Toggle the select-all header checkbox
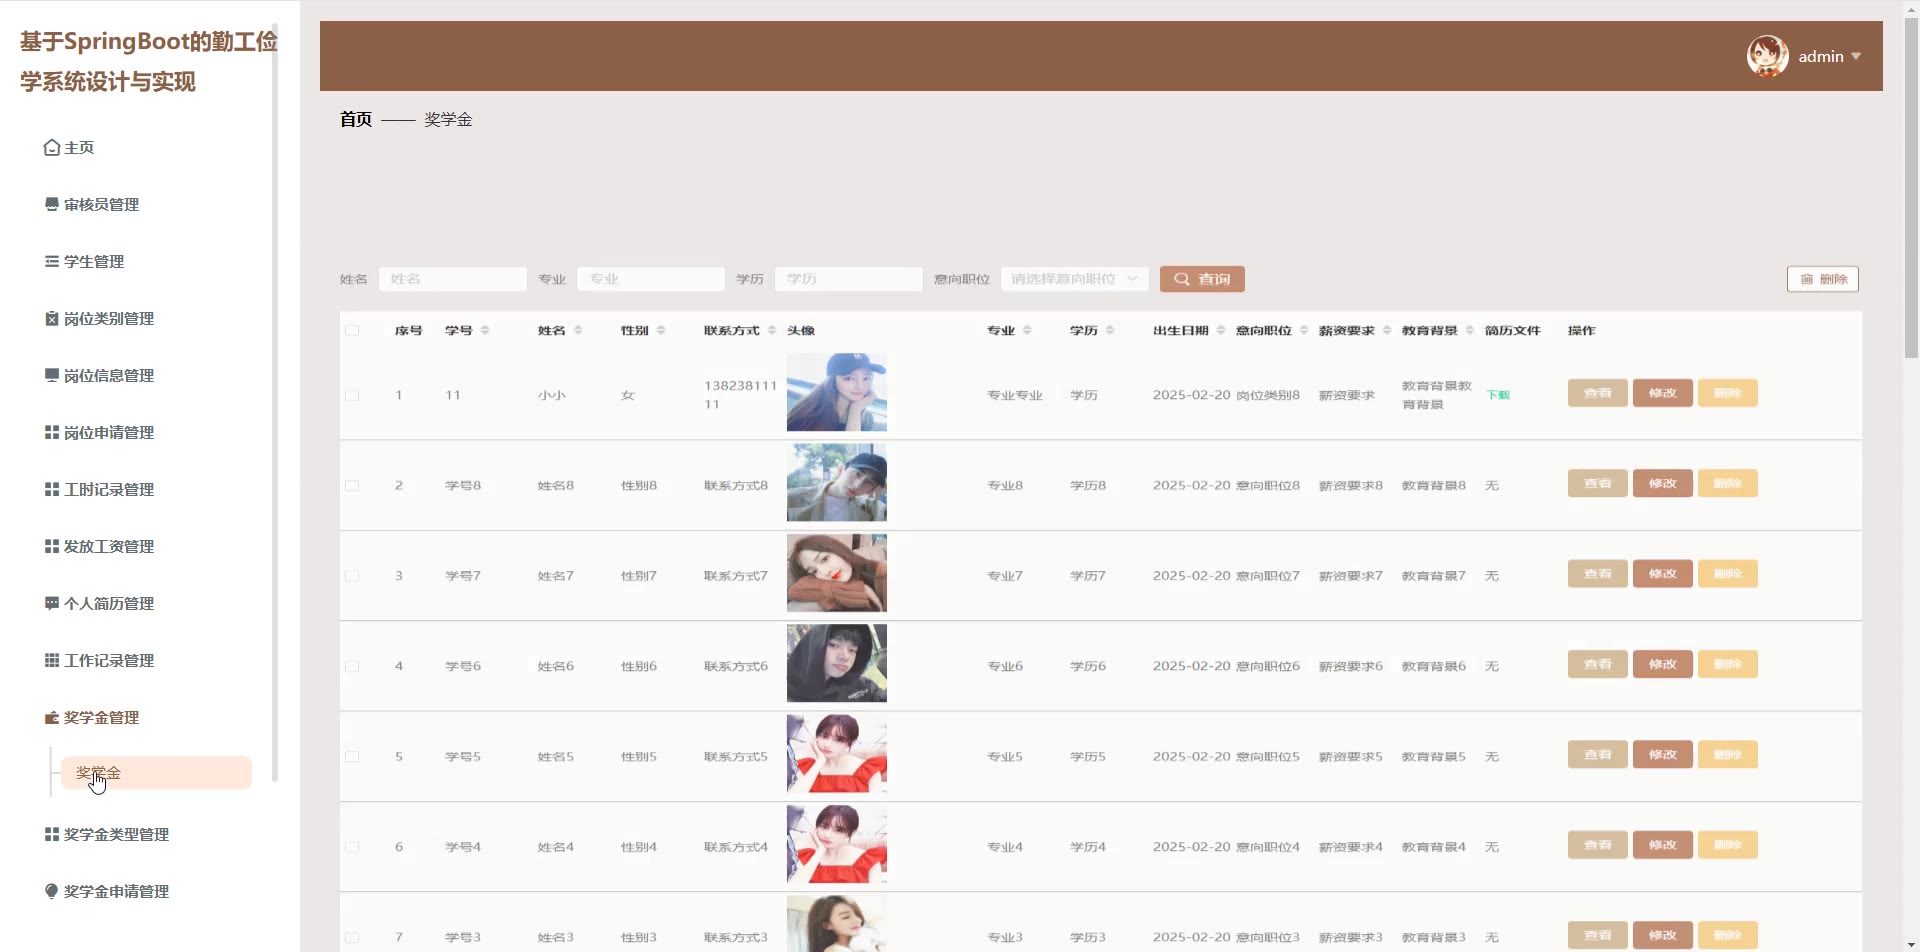 pyautogui.click(x=352, y=330)
